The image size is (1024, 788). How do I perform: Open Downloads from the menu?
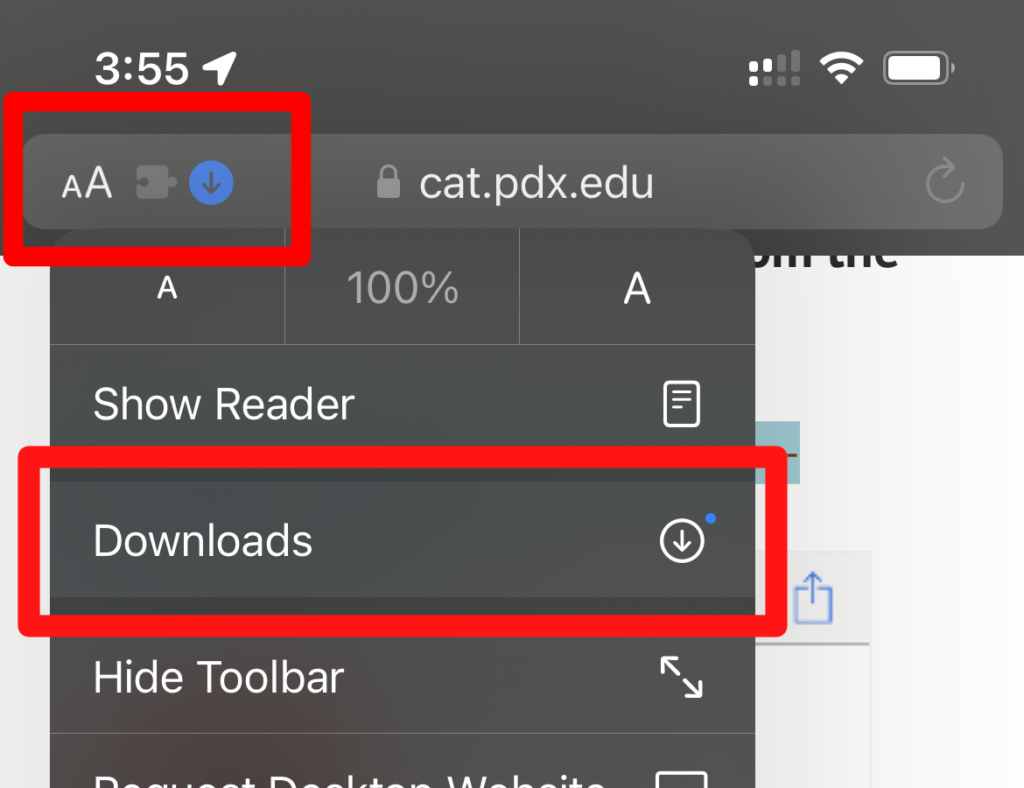pos(203,541)
